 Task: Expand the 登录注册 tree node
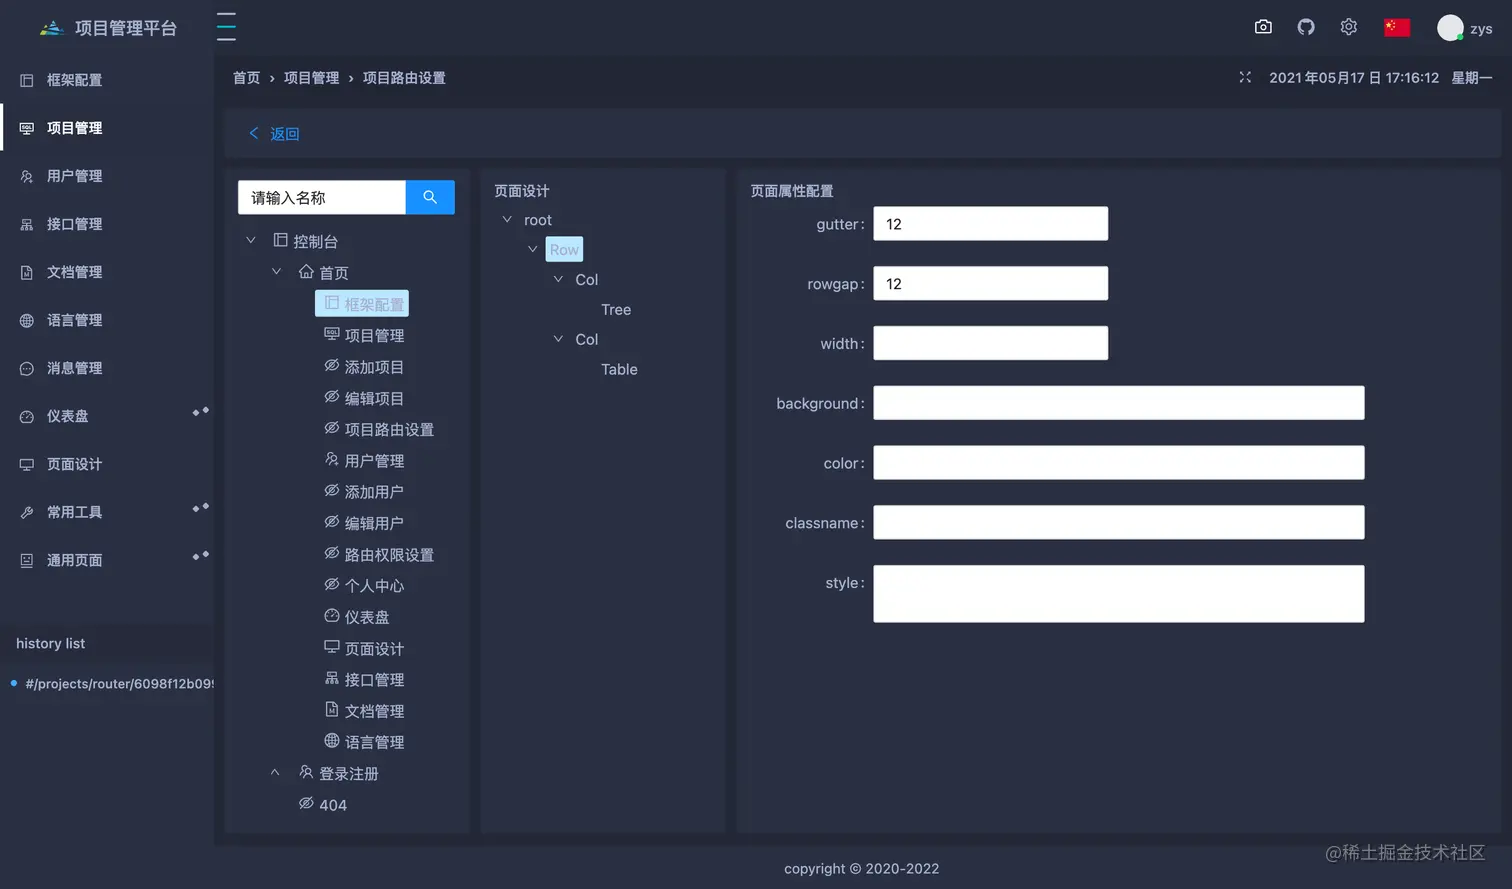tap(275, 773)
